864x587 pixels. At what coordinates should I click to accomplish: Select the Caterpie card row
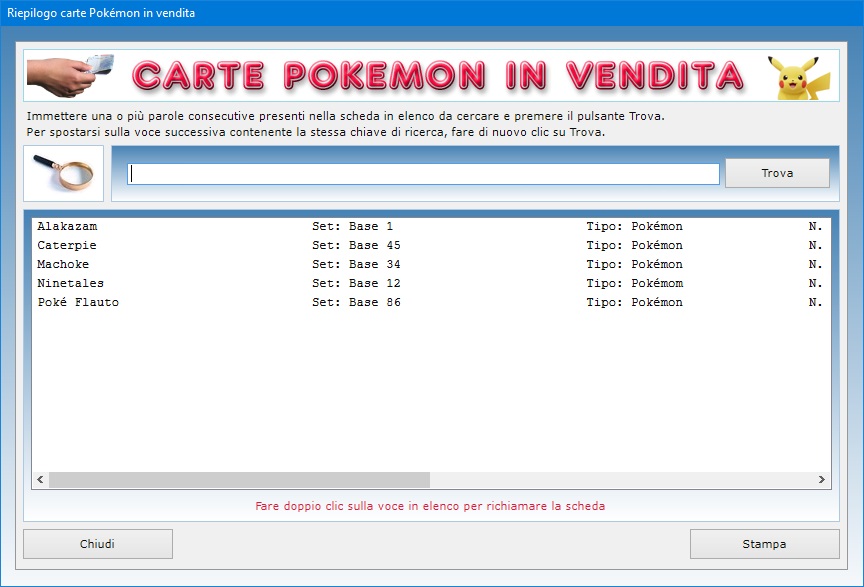click(x=67, y=246)
